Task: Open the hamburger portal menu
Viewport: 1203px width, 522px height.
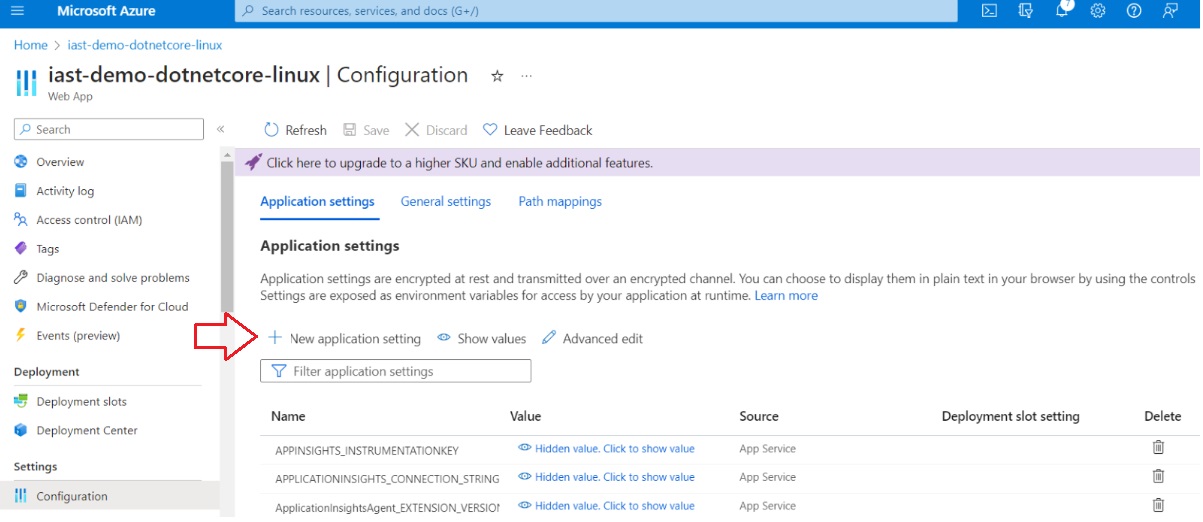Action: [17, 11]
